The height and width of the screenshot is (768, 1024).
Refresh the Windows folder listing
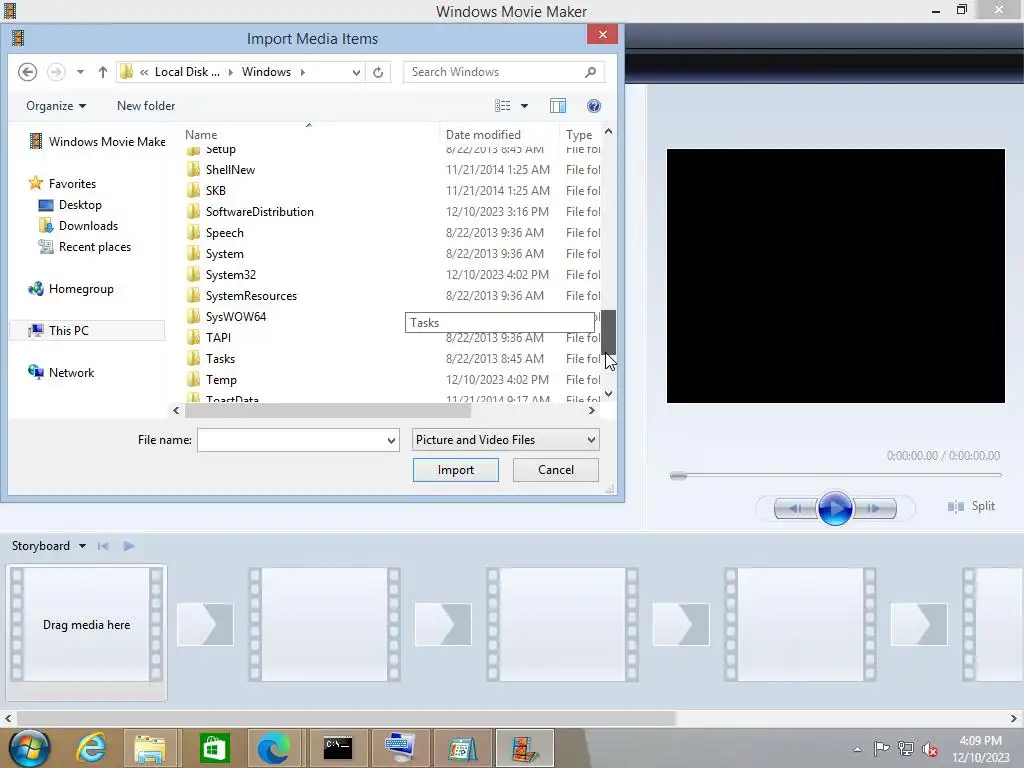[x=378, y=72]
